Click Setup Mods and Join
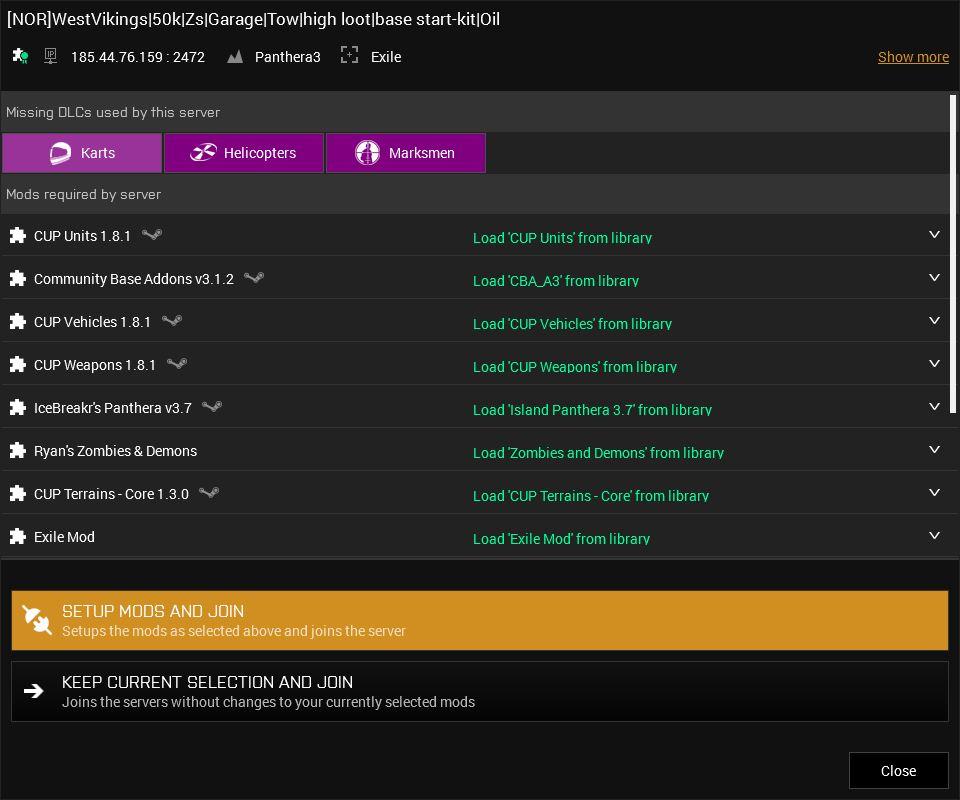 pyautogui.click(x=480, y=620)
